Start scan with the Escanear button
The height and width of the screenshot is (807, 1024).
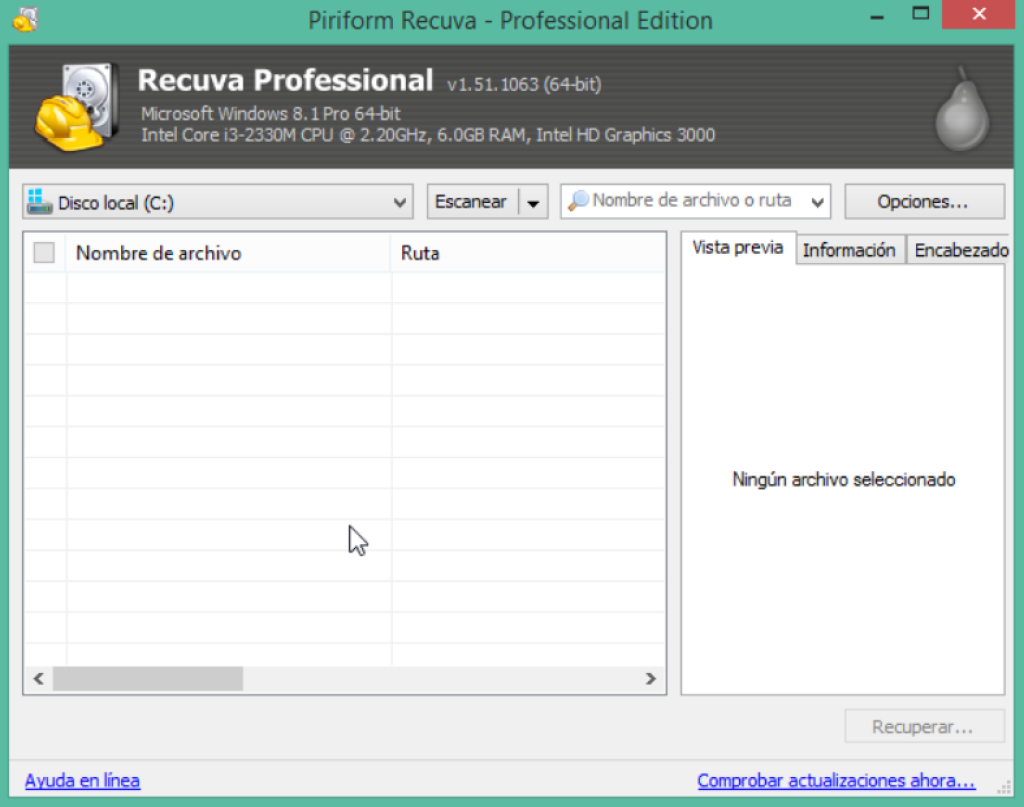click(472, 202)
